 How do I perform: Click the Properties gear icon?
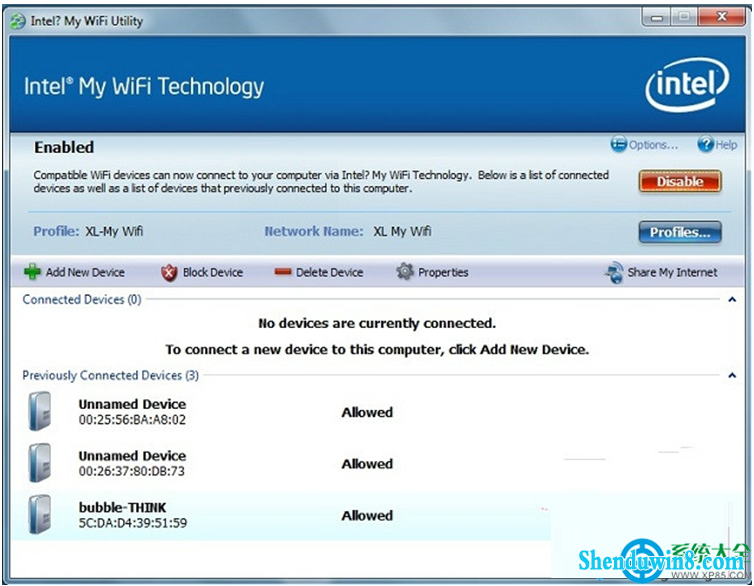(405, 272)
